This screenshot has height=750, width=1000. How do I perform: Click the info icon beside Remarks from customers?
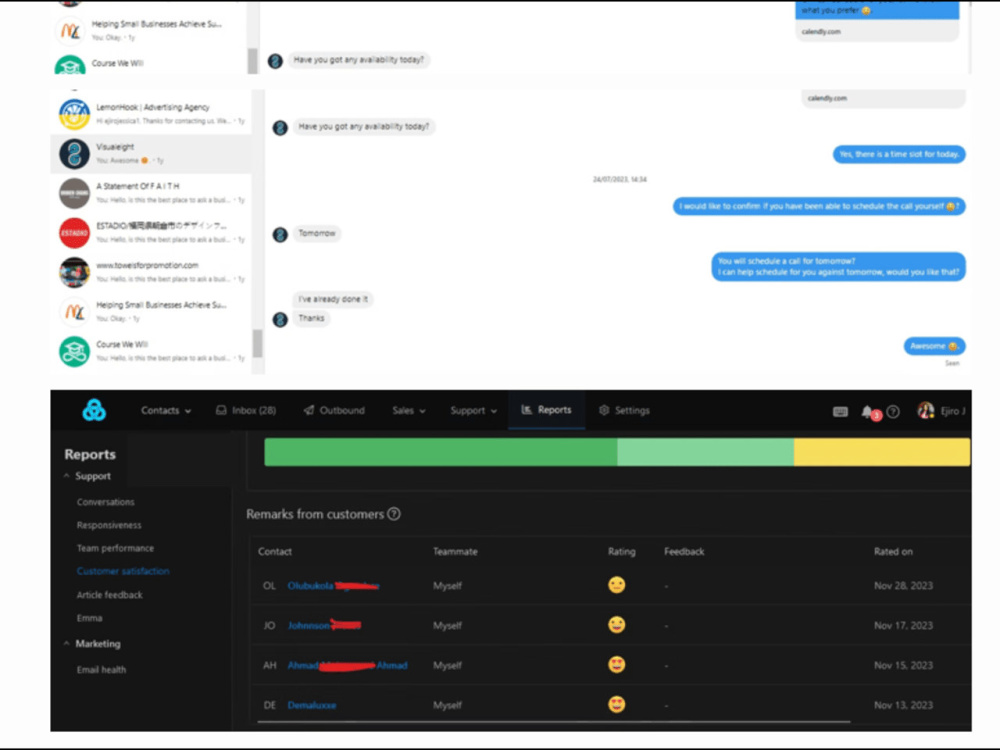point(394,514)
